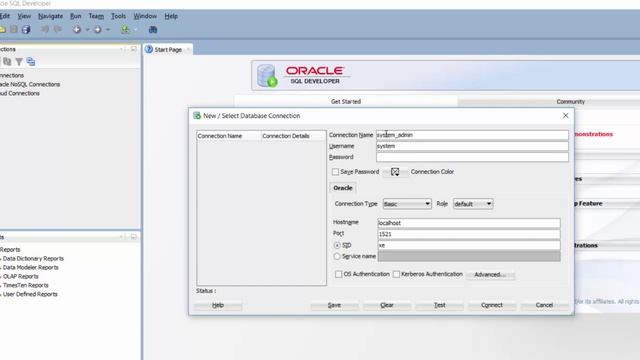Click the Save All toolbar icon
The image size is (640, 360).
(26, 29)
